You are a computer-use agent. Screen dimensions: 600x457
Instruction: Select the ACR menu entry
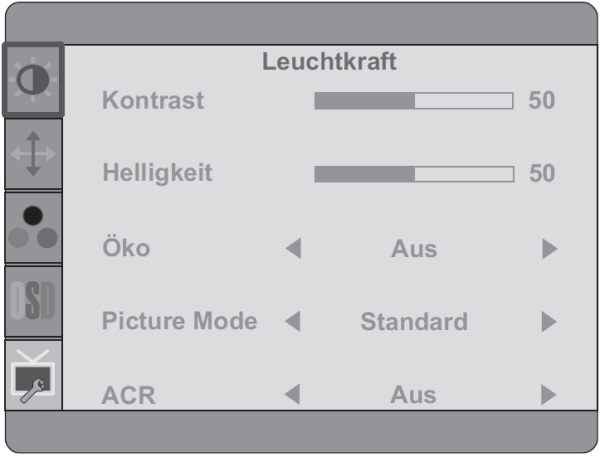pyautogui.click(x=128, y=395)
